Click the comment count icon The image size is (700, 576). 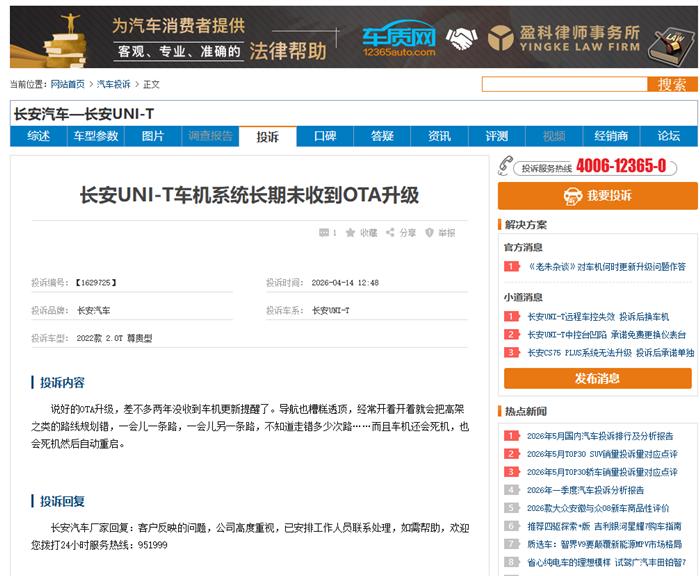click(x=324, y=233)
